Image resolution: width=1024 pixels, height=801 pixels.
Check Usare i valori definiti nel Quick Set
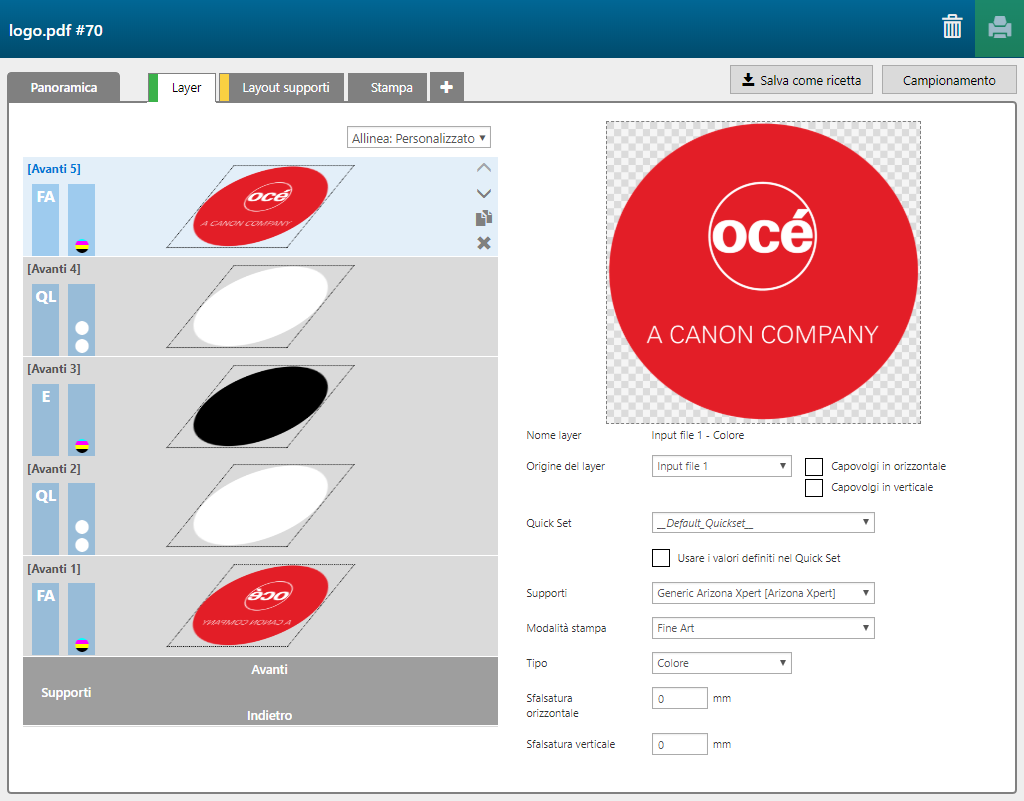click(661, 558)
